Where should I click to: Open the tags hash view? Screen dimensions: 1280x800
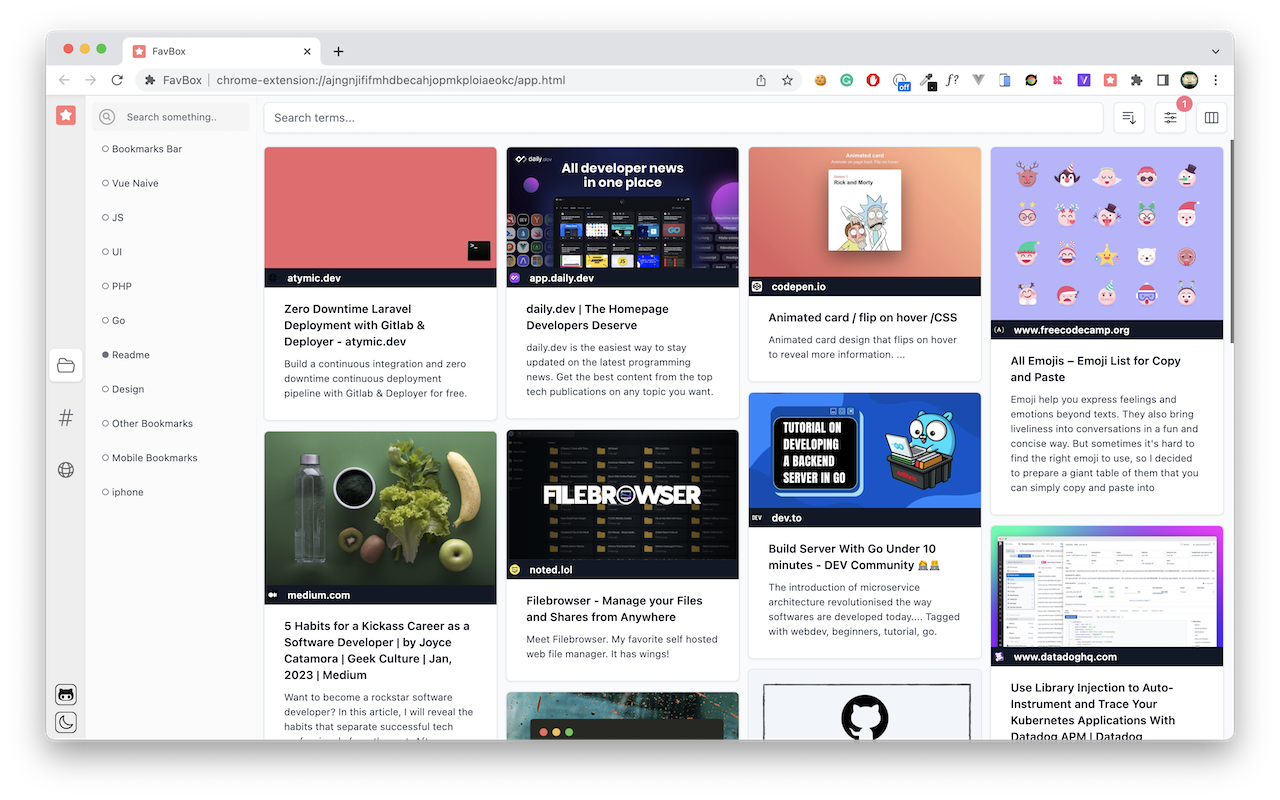(66, 418)
